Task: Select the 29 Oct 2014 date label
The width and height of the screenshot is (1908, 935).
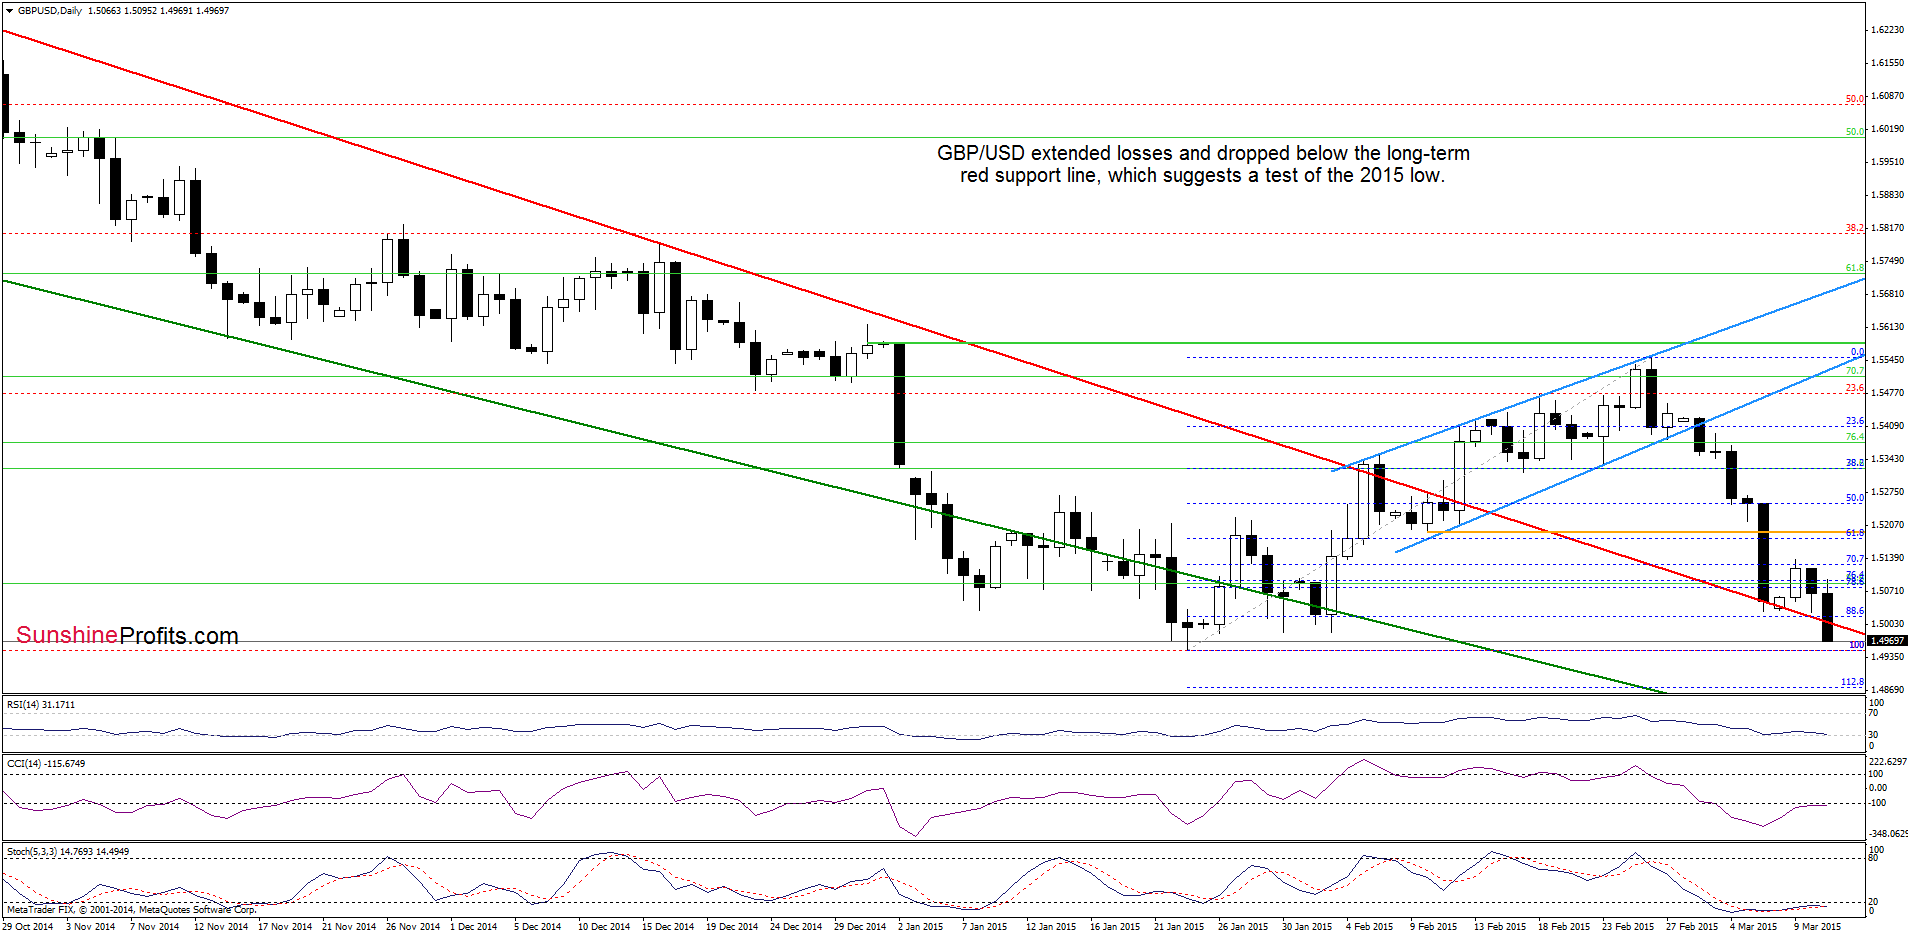Action: coord(28,927)
